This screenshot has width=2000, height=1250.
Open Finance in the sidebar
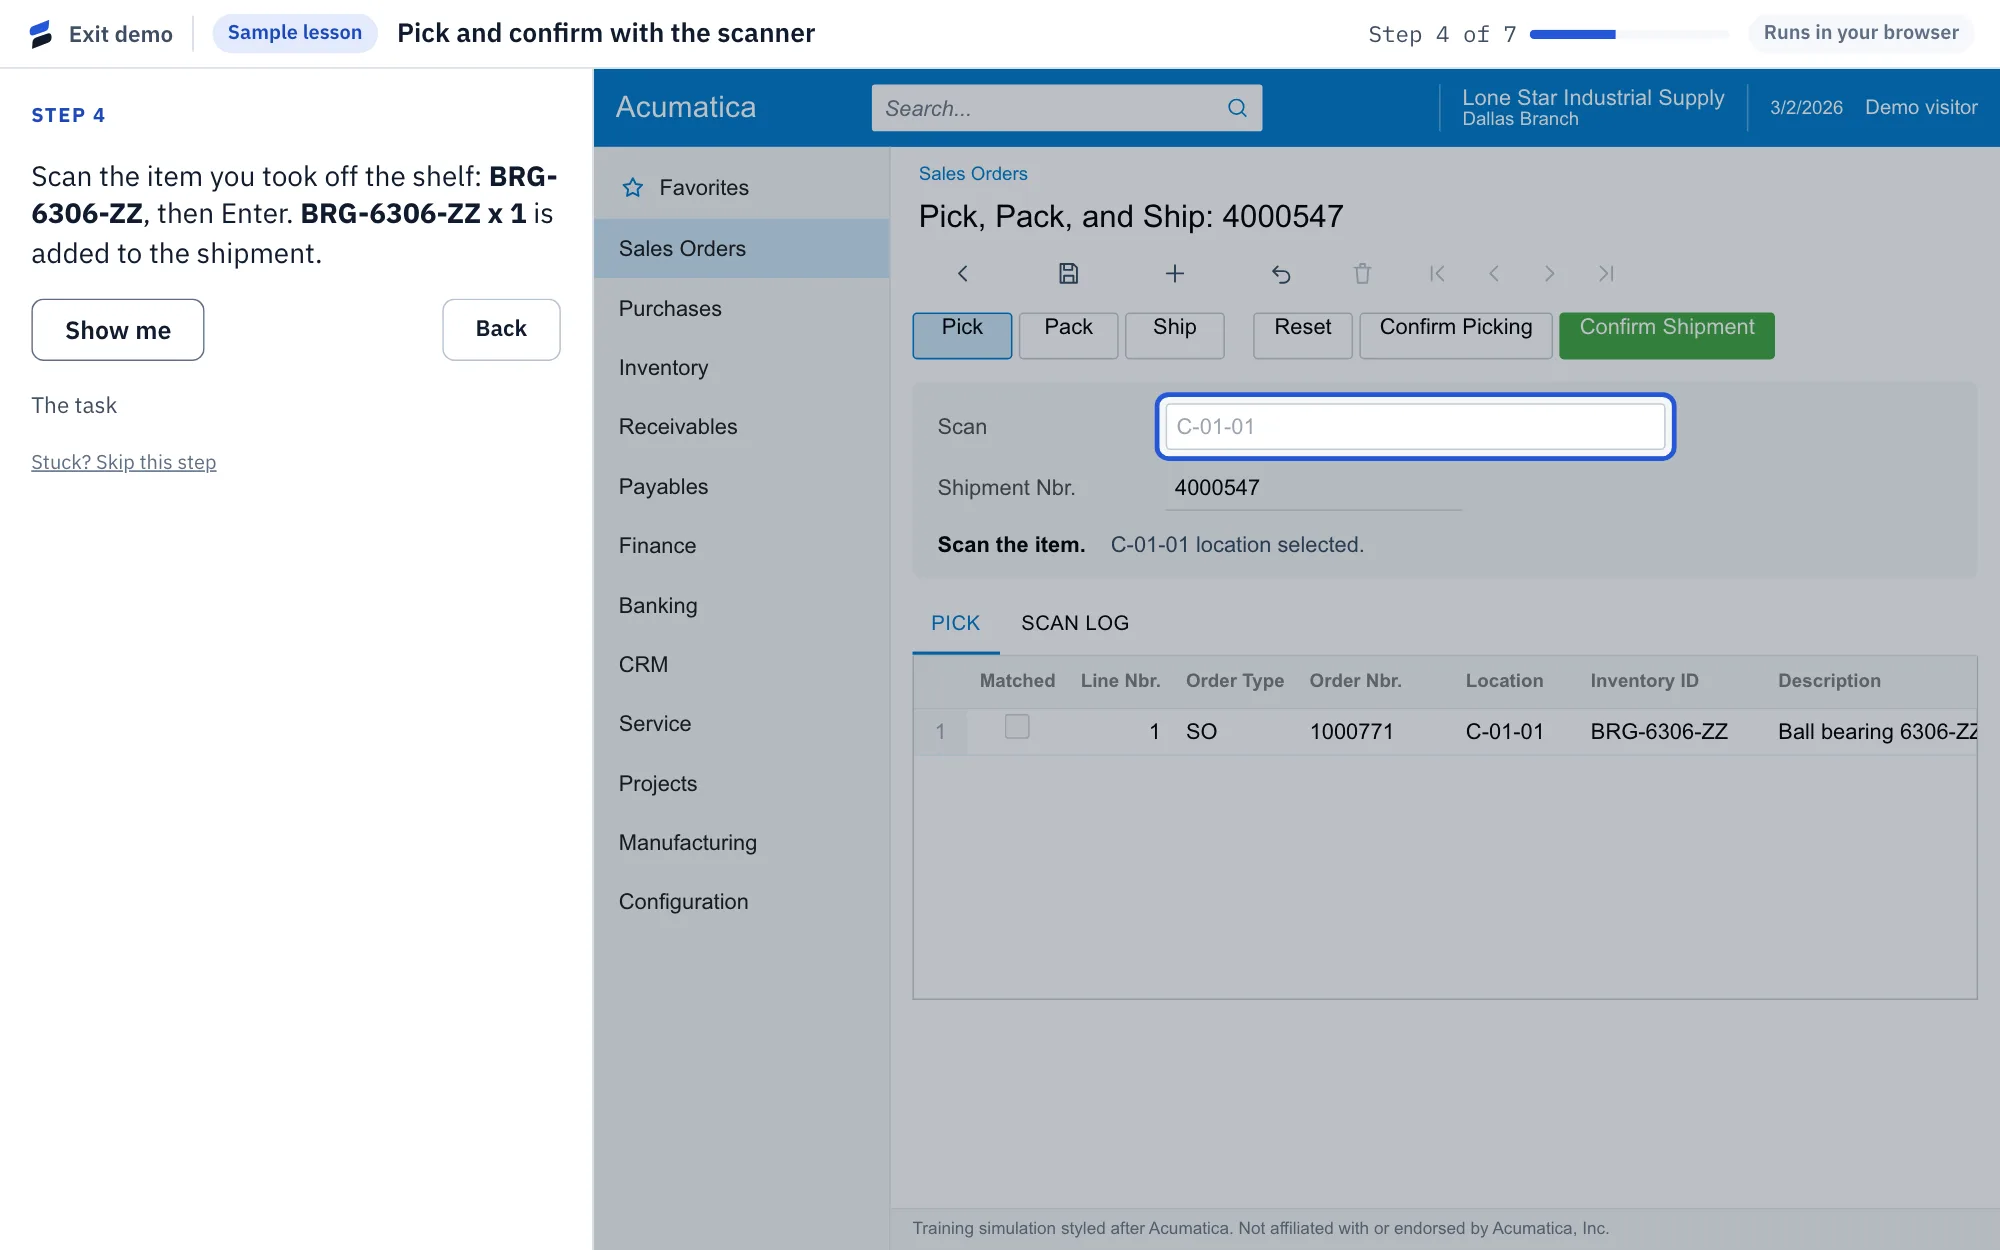point(741,546)
